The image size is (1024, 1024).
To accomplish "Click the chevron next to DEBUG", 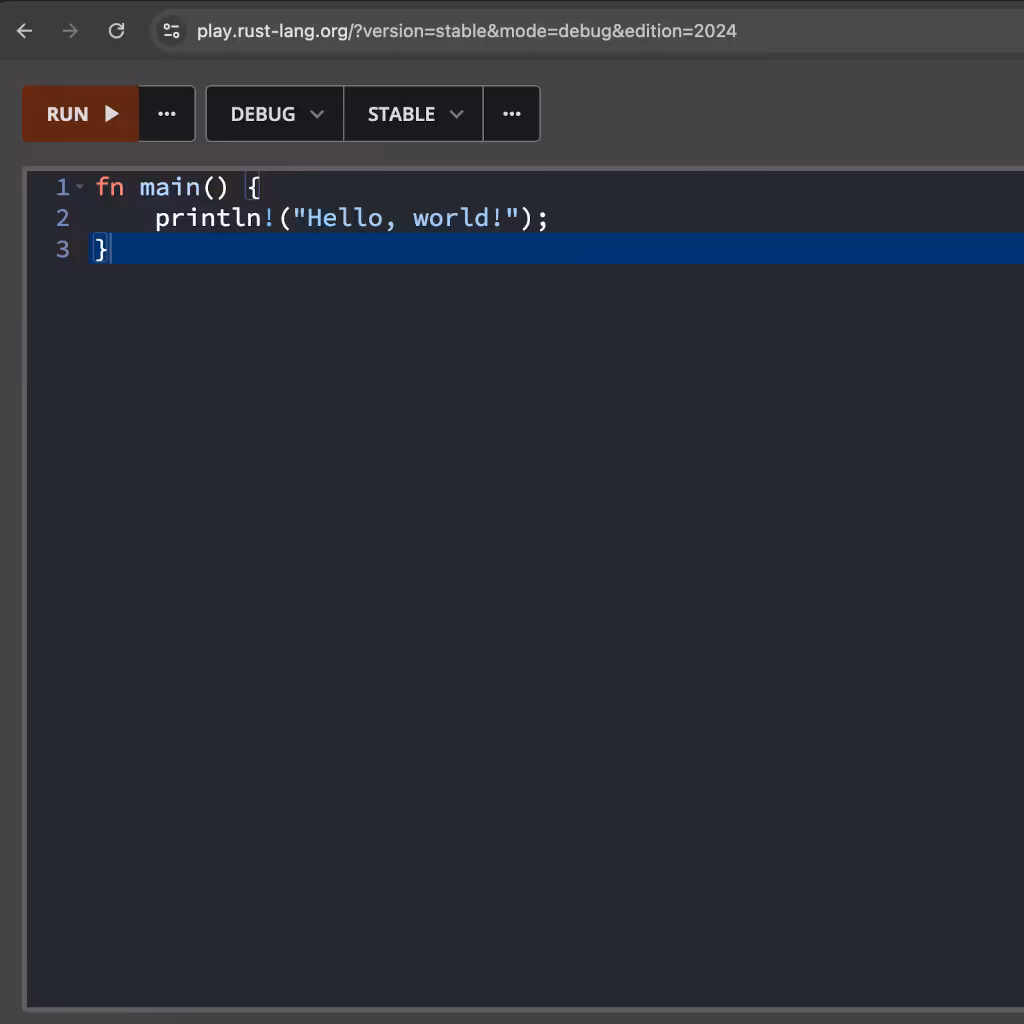I will point(317,114).
